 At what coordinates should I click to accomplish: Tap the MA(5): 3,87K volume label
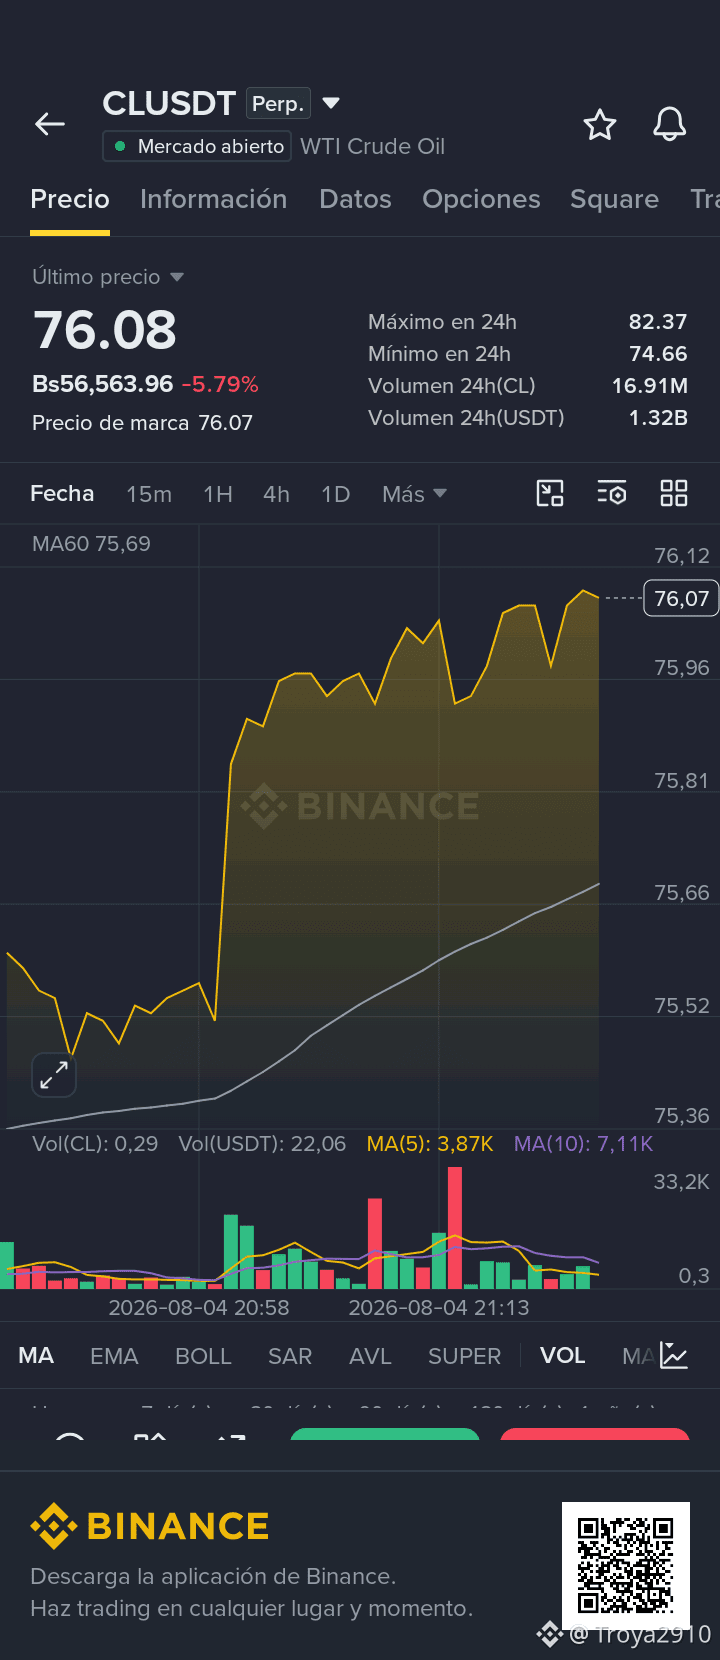(x=430, y=1144)
